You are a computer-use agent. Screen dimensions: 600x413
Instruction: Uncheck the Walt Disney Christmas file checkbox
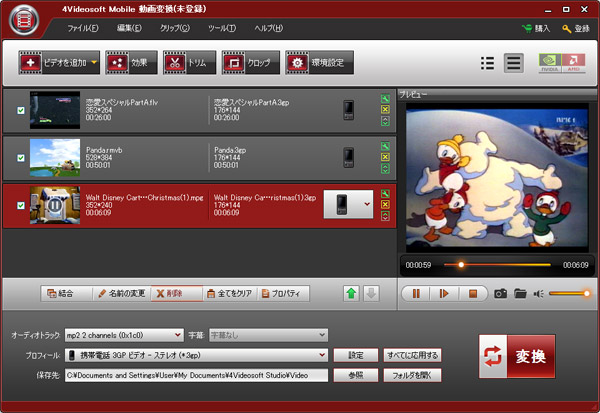tap(21, 206)
